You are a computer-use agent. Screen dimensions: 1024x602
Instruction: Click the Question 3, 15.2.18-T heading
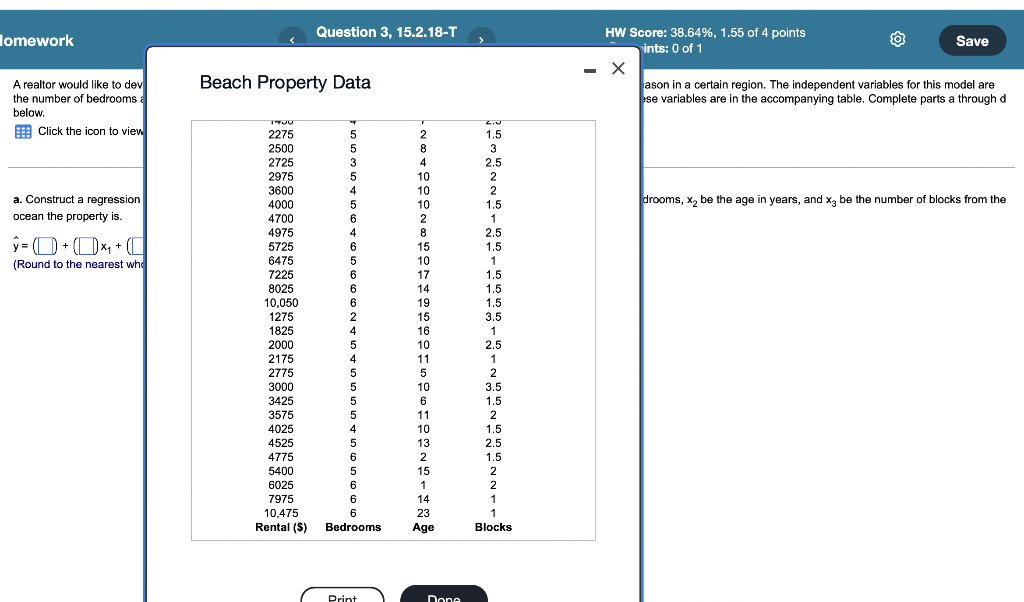387,32
